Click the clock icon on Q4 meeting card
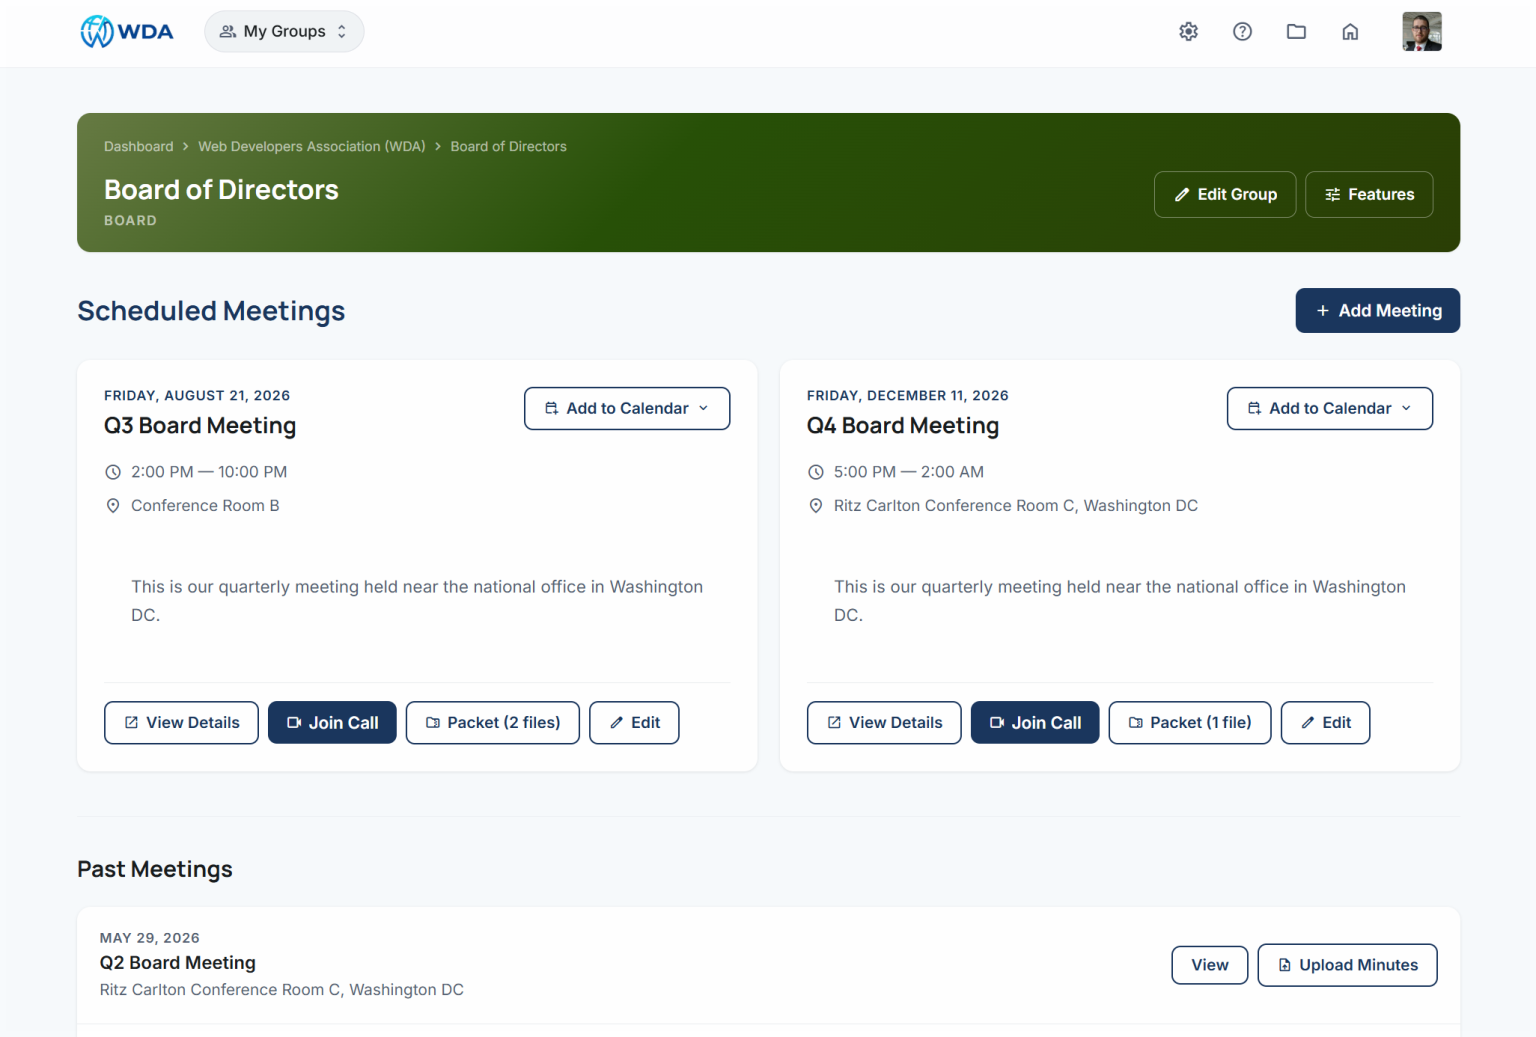The height and width of the screenshot is (1037, 1536). click(x=816, y=472)
